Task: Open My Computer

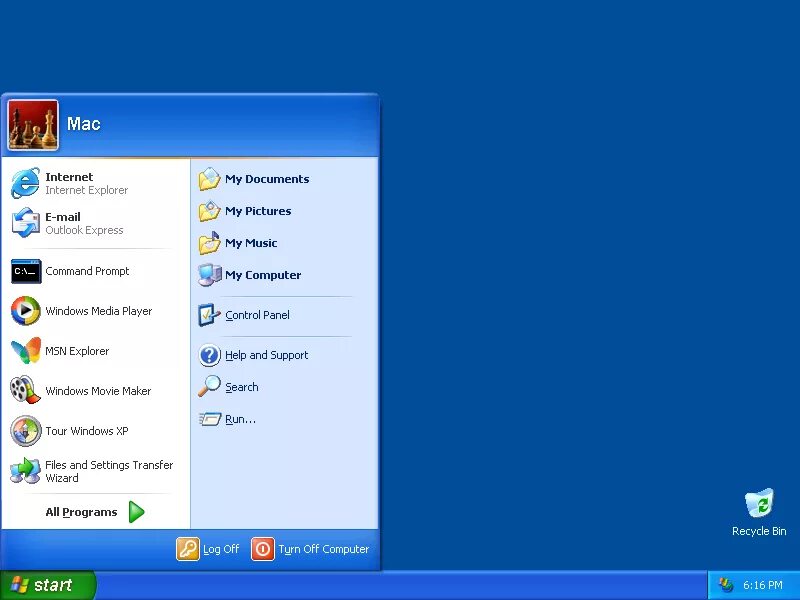Action: (x=263, y=275)
